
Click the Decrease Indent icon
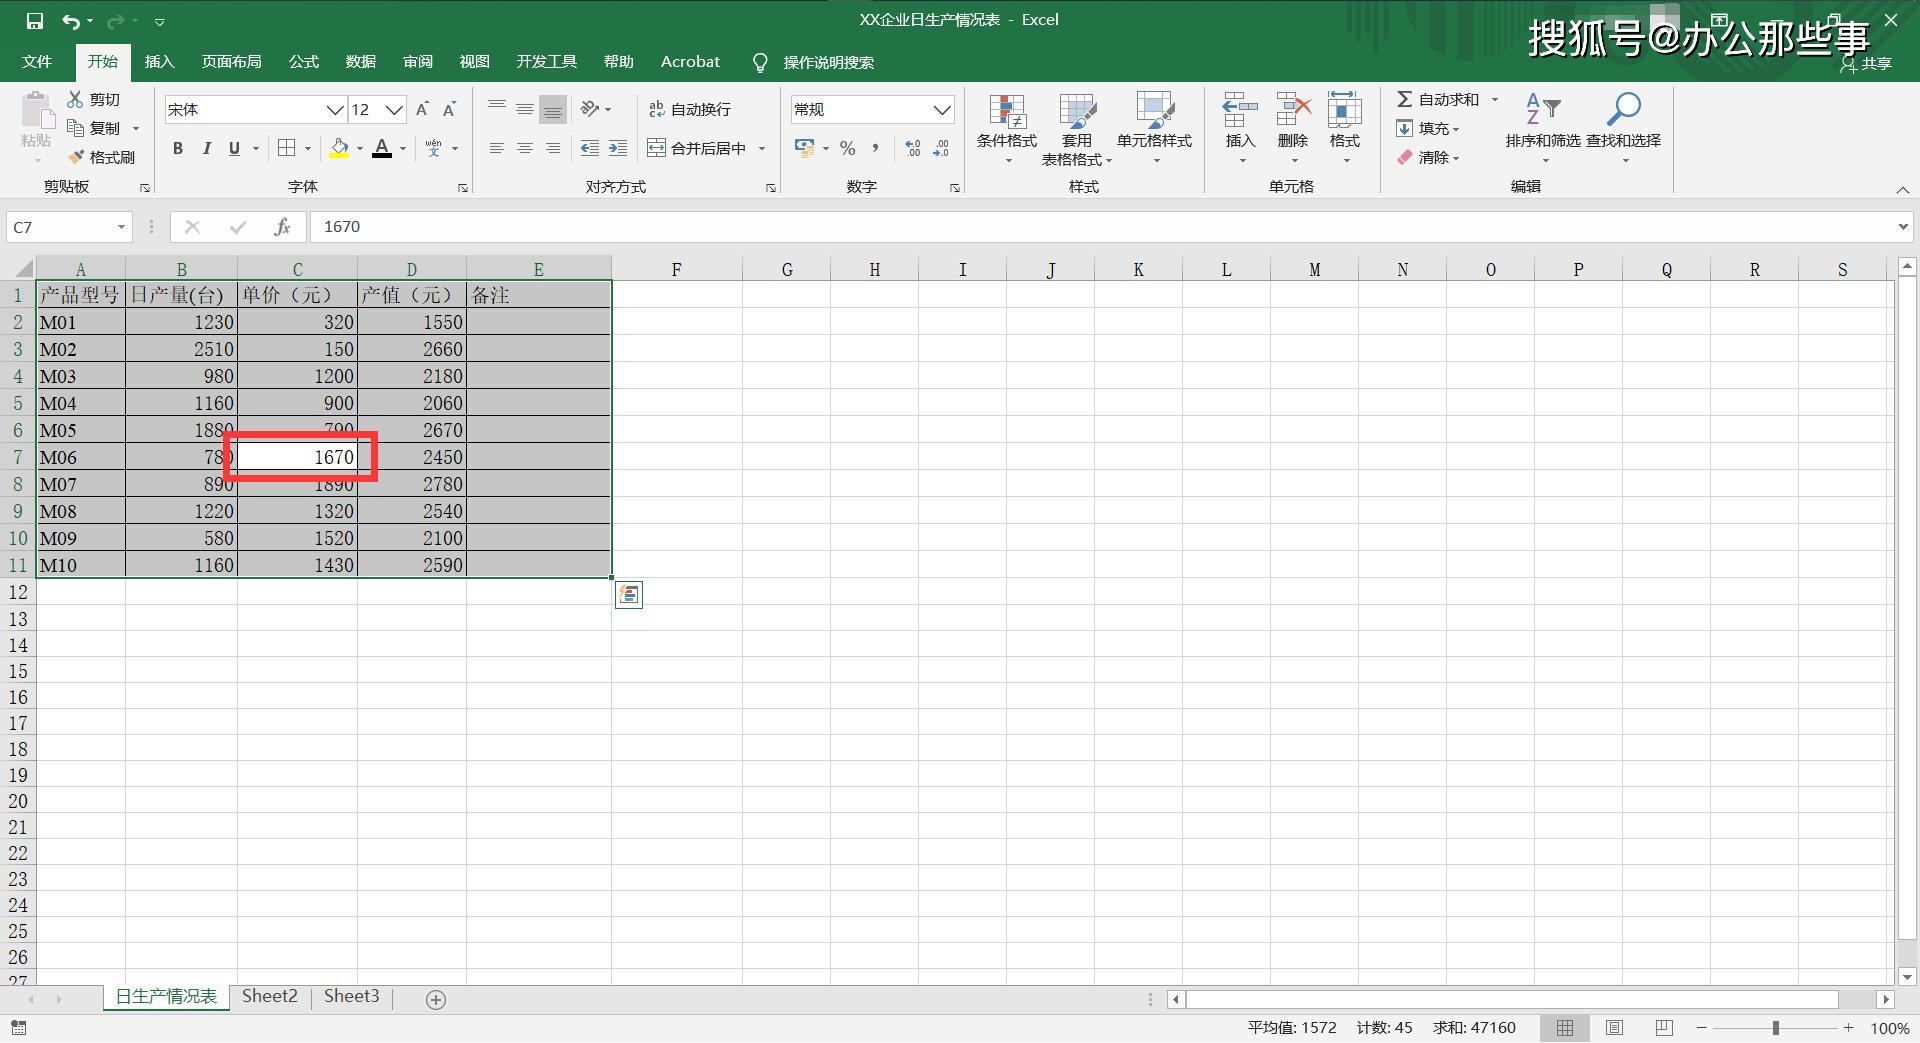590,148
